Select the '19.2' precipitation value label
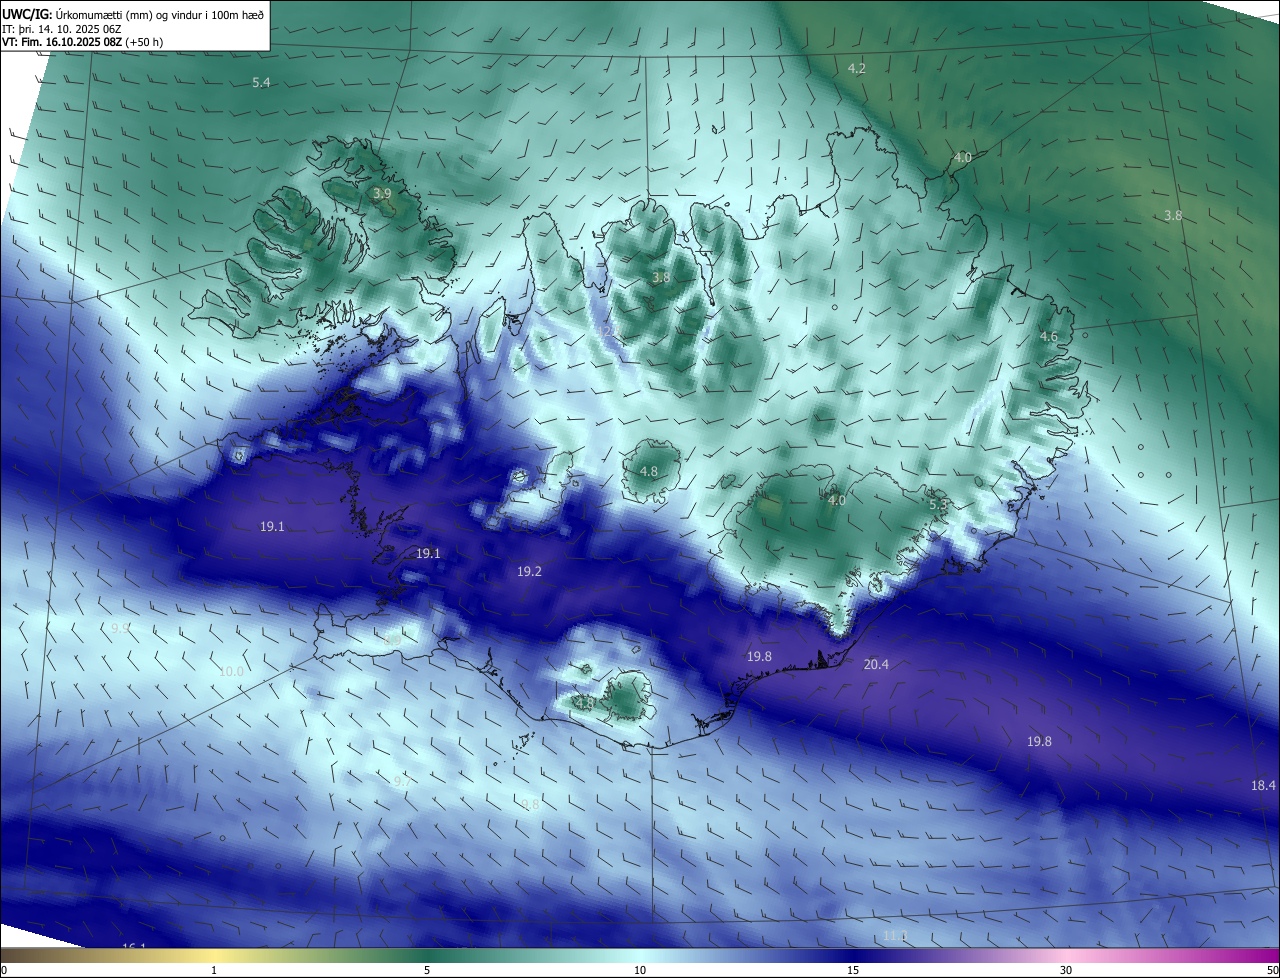Image resolution: width=1280 pixels, height=978 pixels. tap(529, 571)
